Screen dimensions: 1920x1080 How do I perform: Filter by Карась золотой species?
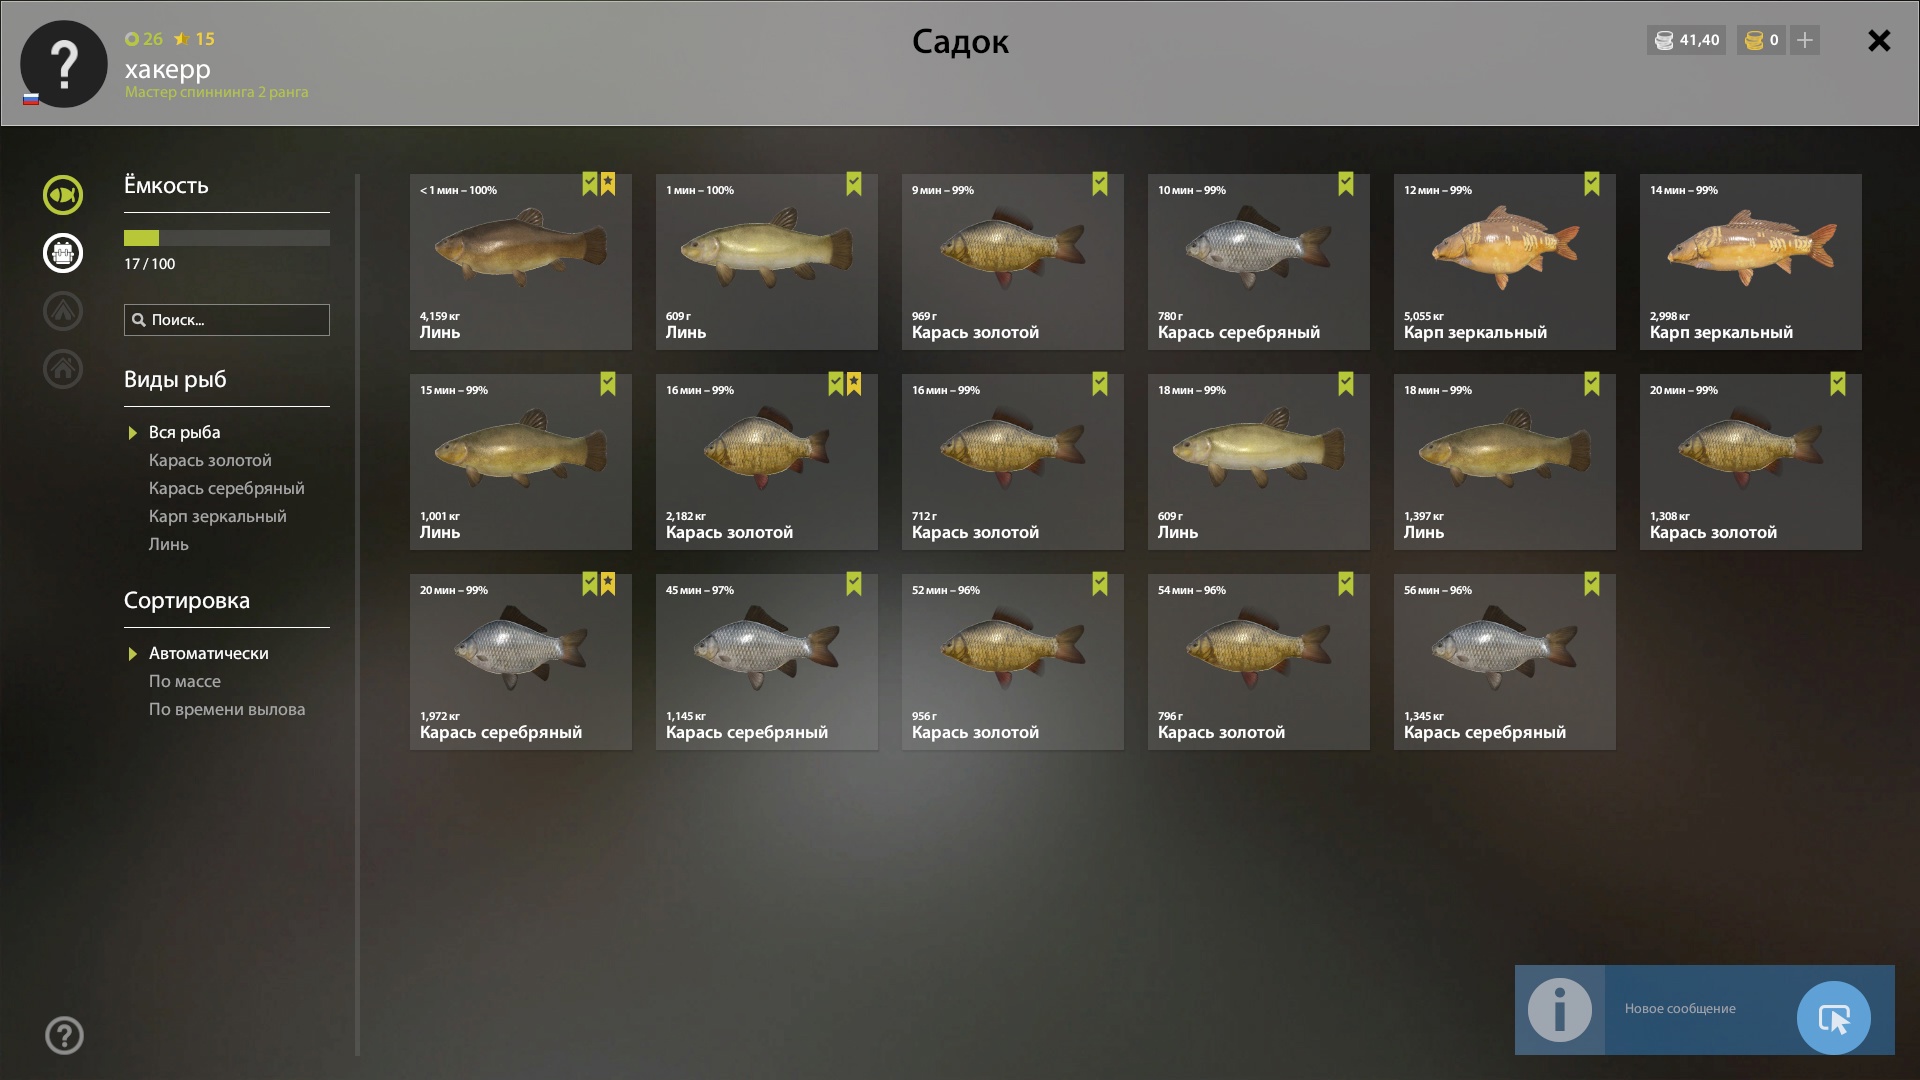[210, 460]
